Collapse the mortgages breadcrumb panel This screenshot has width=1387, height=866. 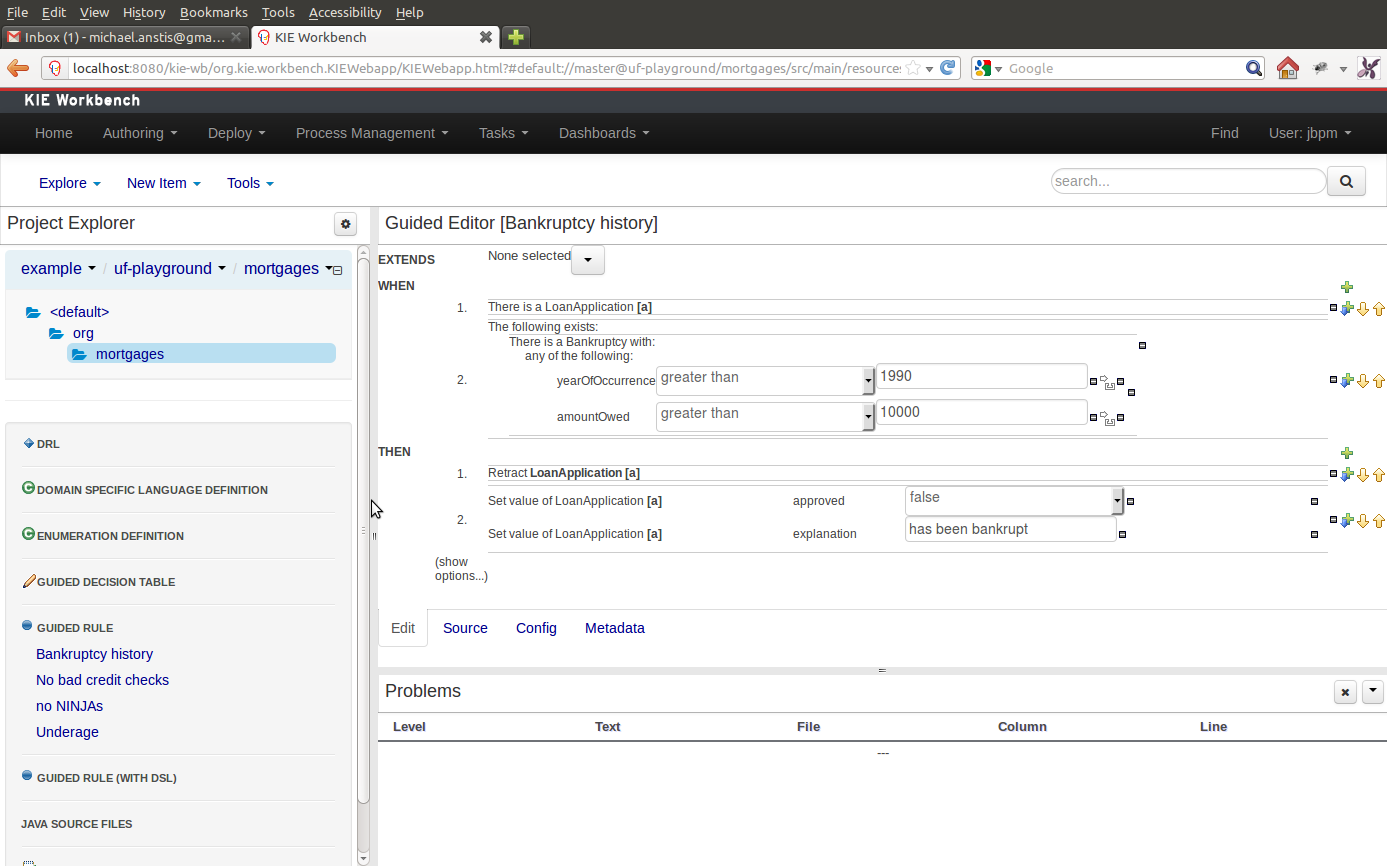click(x=337, y=270)
